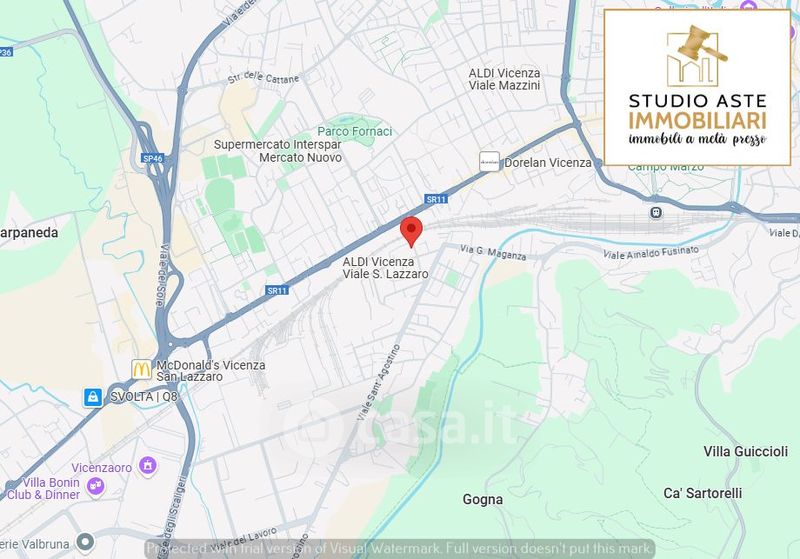800x559 pixels.
Task: Click the railway station icon
Action: (656, 212)
